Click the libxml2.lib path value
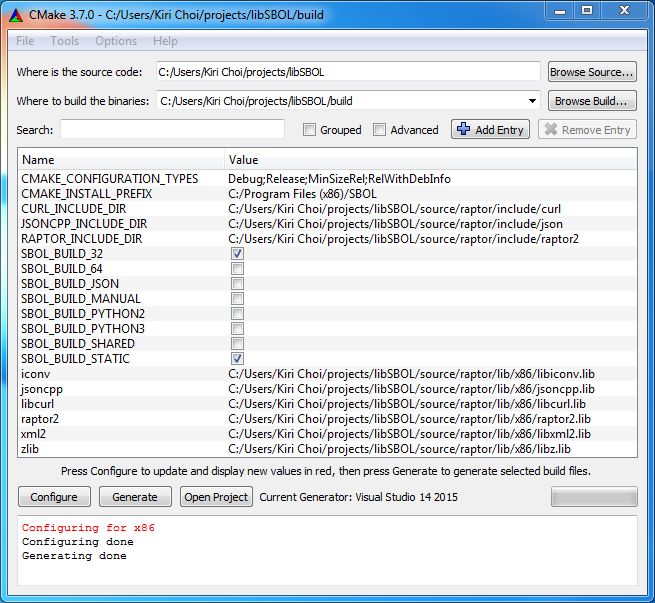The image size is (655, 603). tap(409, 434)
